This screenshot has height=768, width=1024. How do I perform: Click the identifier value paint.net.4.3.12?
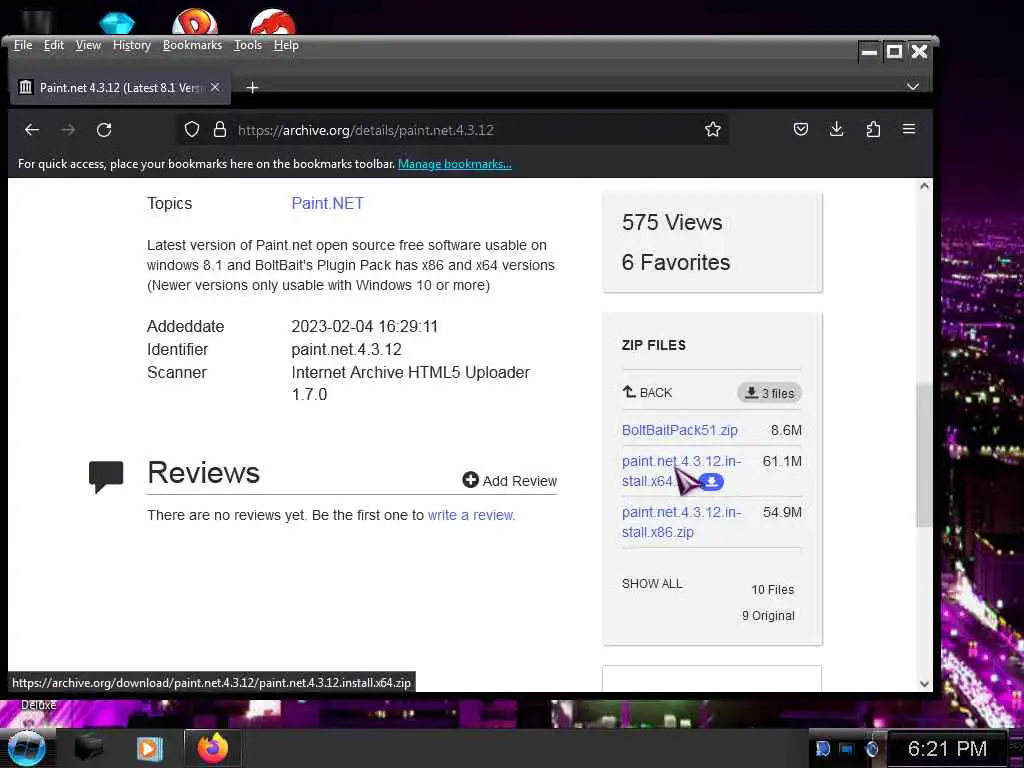(x=346, y=349)
